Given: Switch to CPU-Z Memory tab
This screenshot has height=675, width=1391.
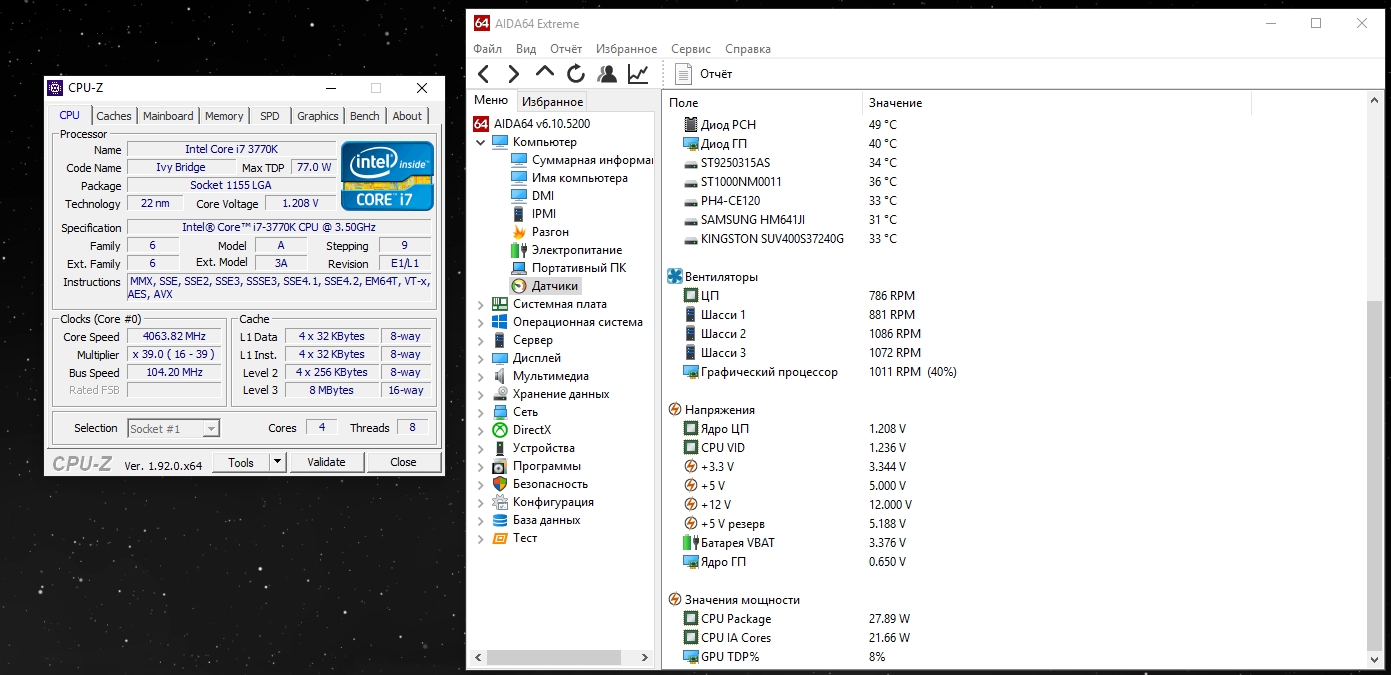Looking at the screenshot, I should point(224,116).
